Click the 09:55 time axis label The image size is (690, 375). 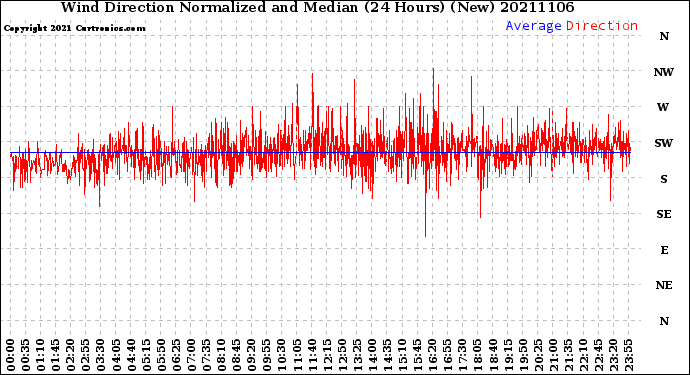coord(267,355)
